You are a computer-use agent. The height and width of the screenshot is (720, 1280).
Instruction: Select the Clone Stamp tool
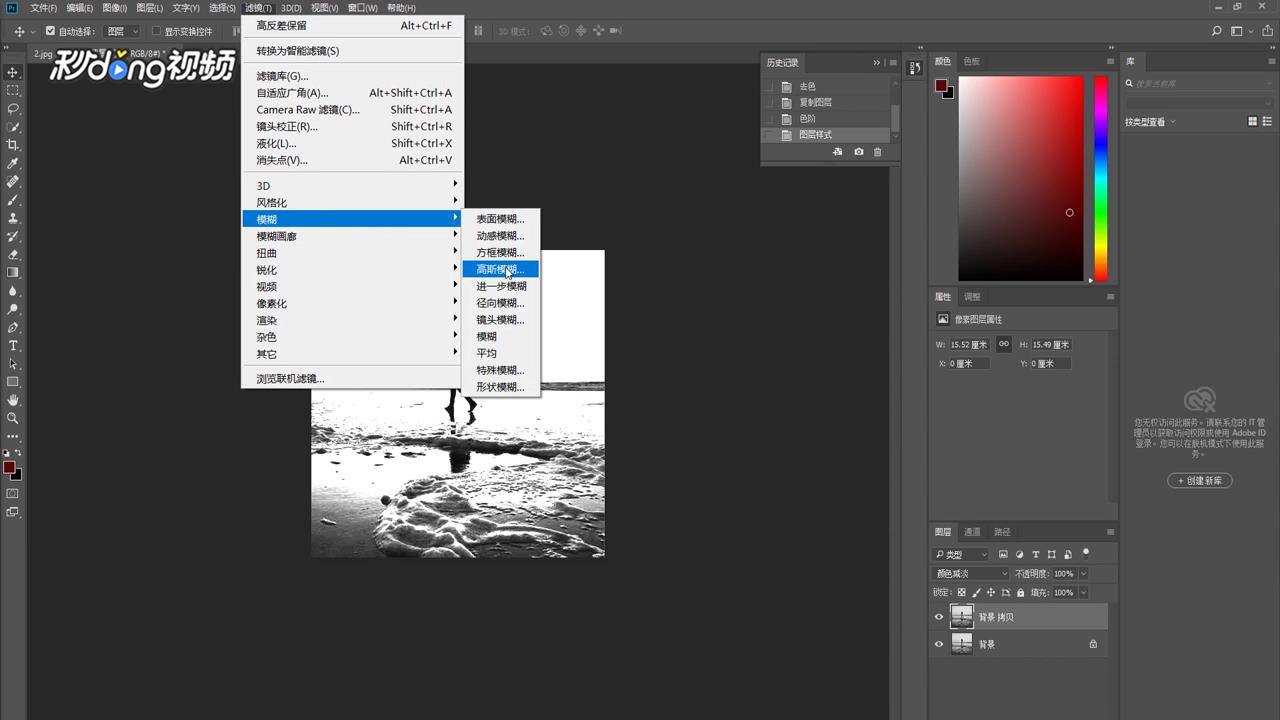[13, 218]
